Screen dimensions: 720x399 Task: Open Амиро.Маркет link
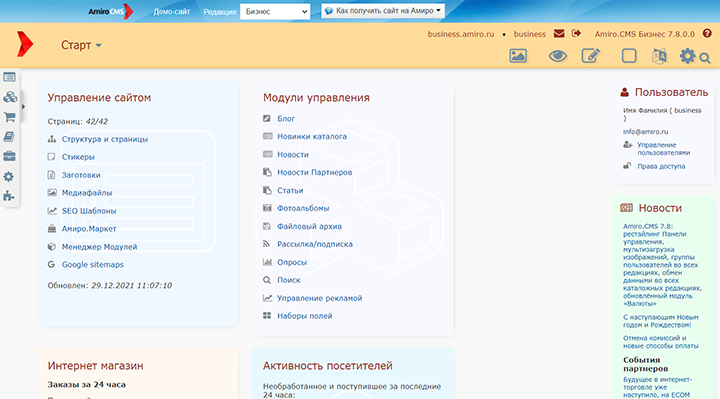tap(89, 229)
